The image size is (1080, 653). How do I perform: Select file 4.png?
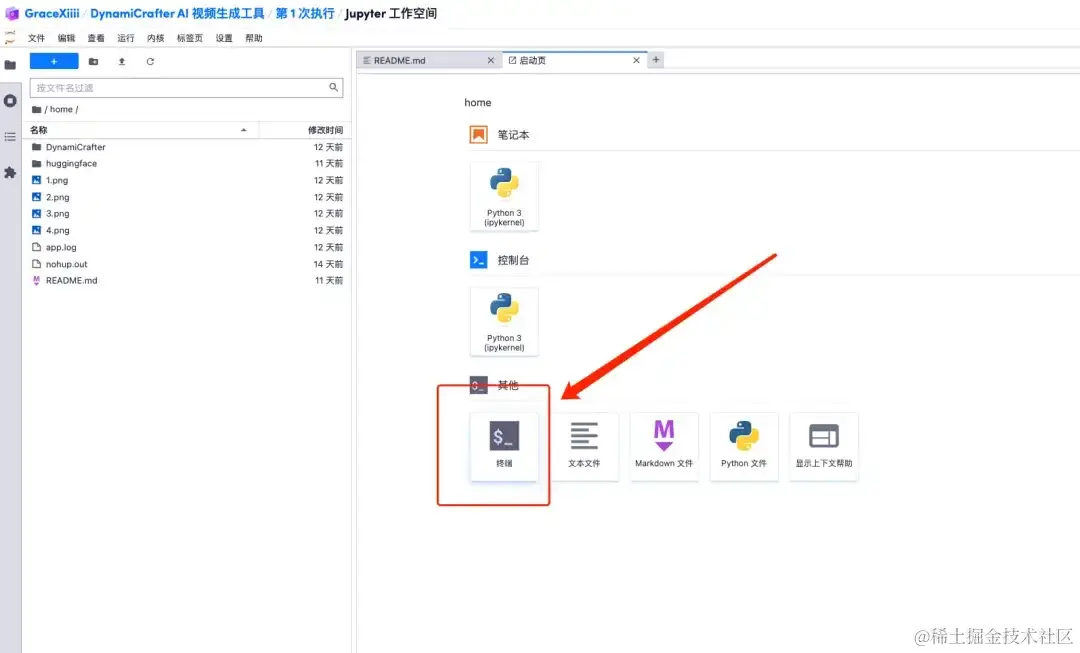[186, 230]
